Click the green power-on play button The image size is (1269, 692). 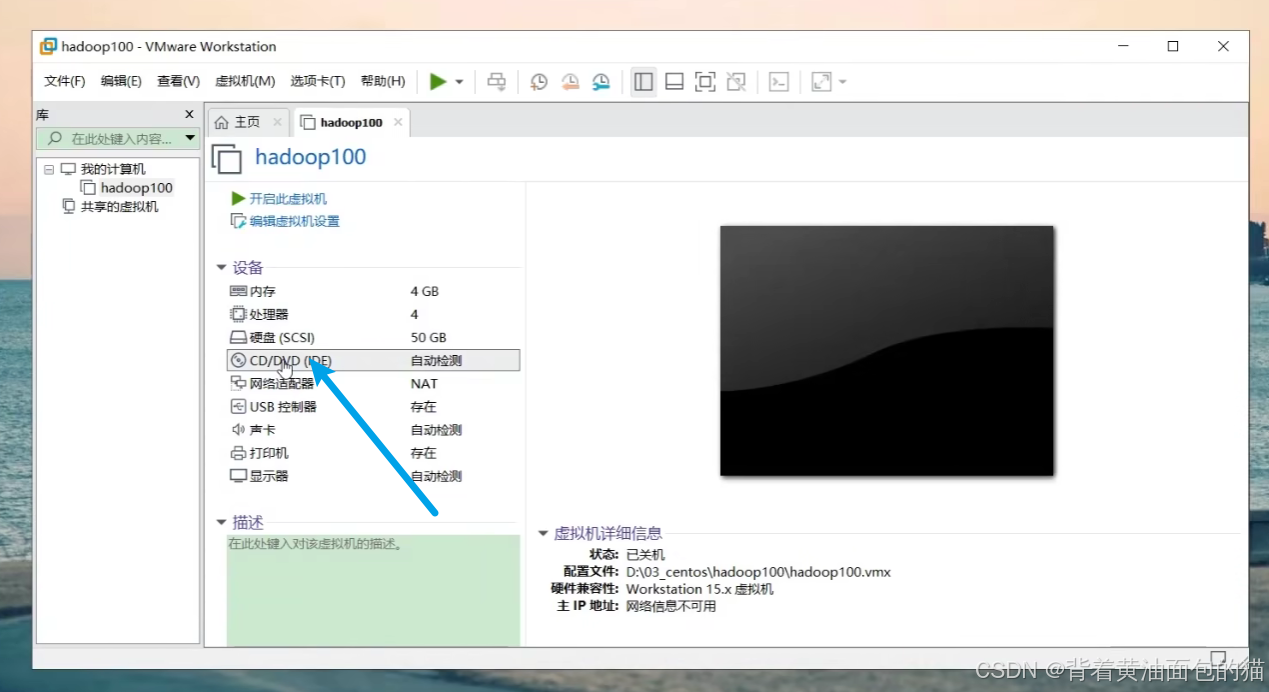[438, 82]
